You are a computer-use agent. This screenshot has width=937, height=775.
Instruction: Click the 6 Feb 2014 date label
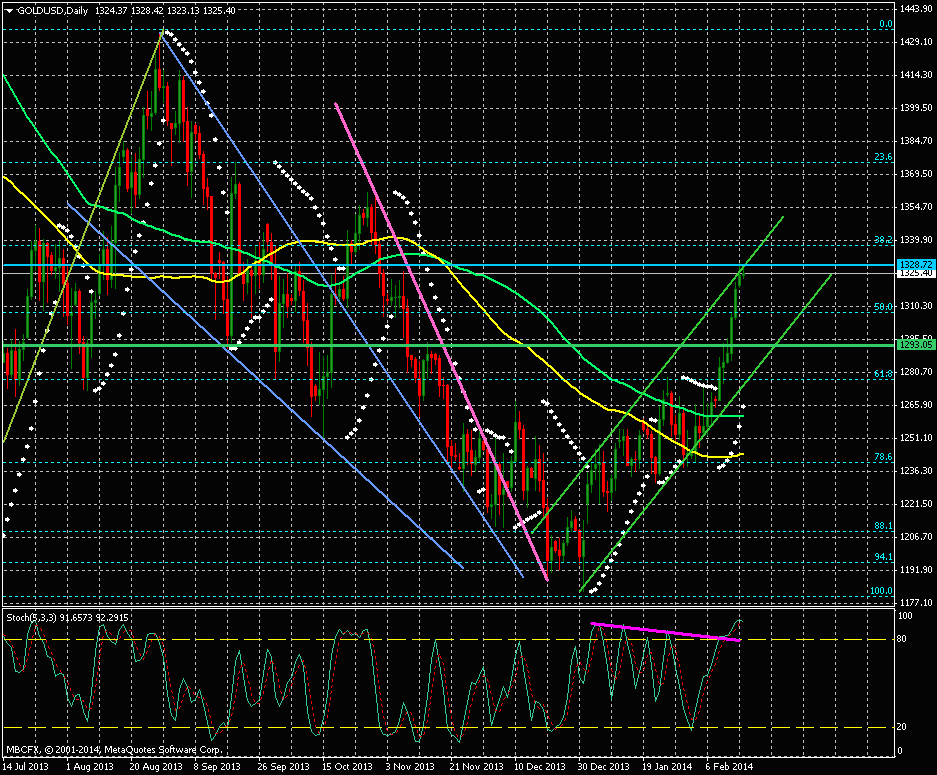[x=729, y=766]
